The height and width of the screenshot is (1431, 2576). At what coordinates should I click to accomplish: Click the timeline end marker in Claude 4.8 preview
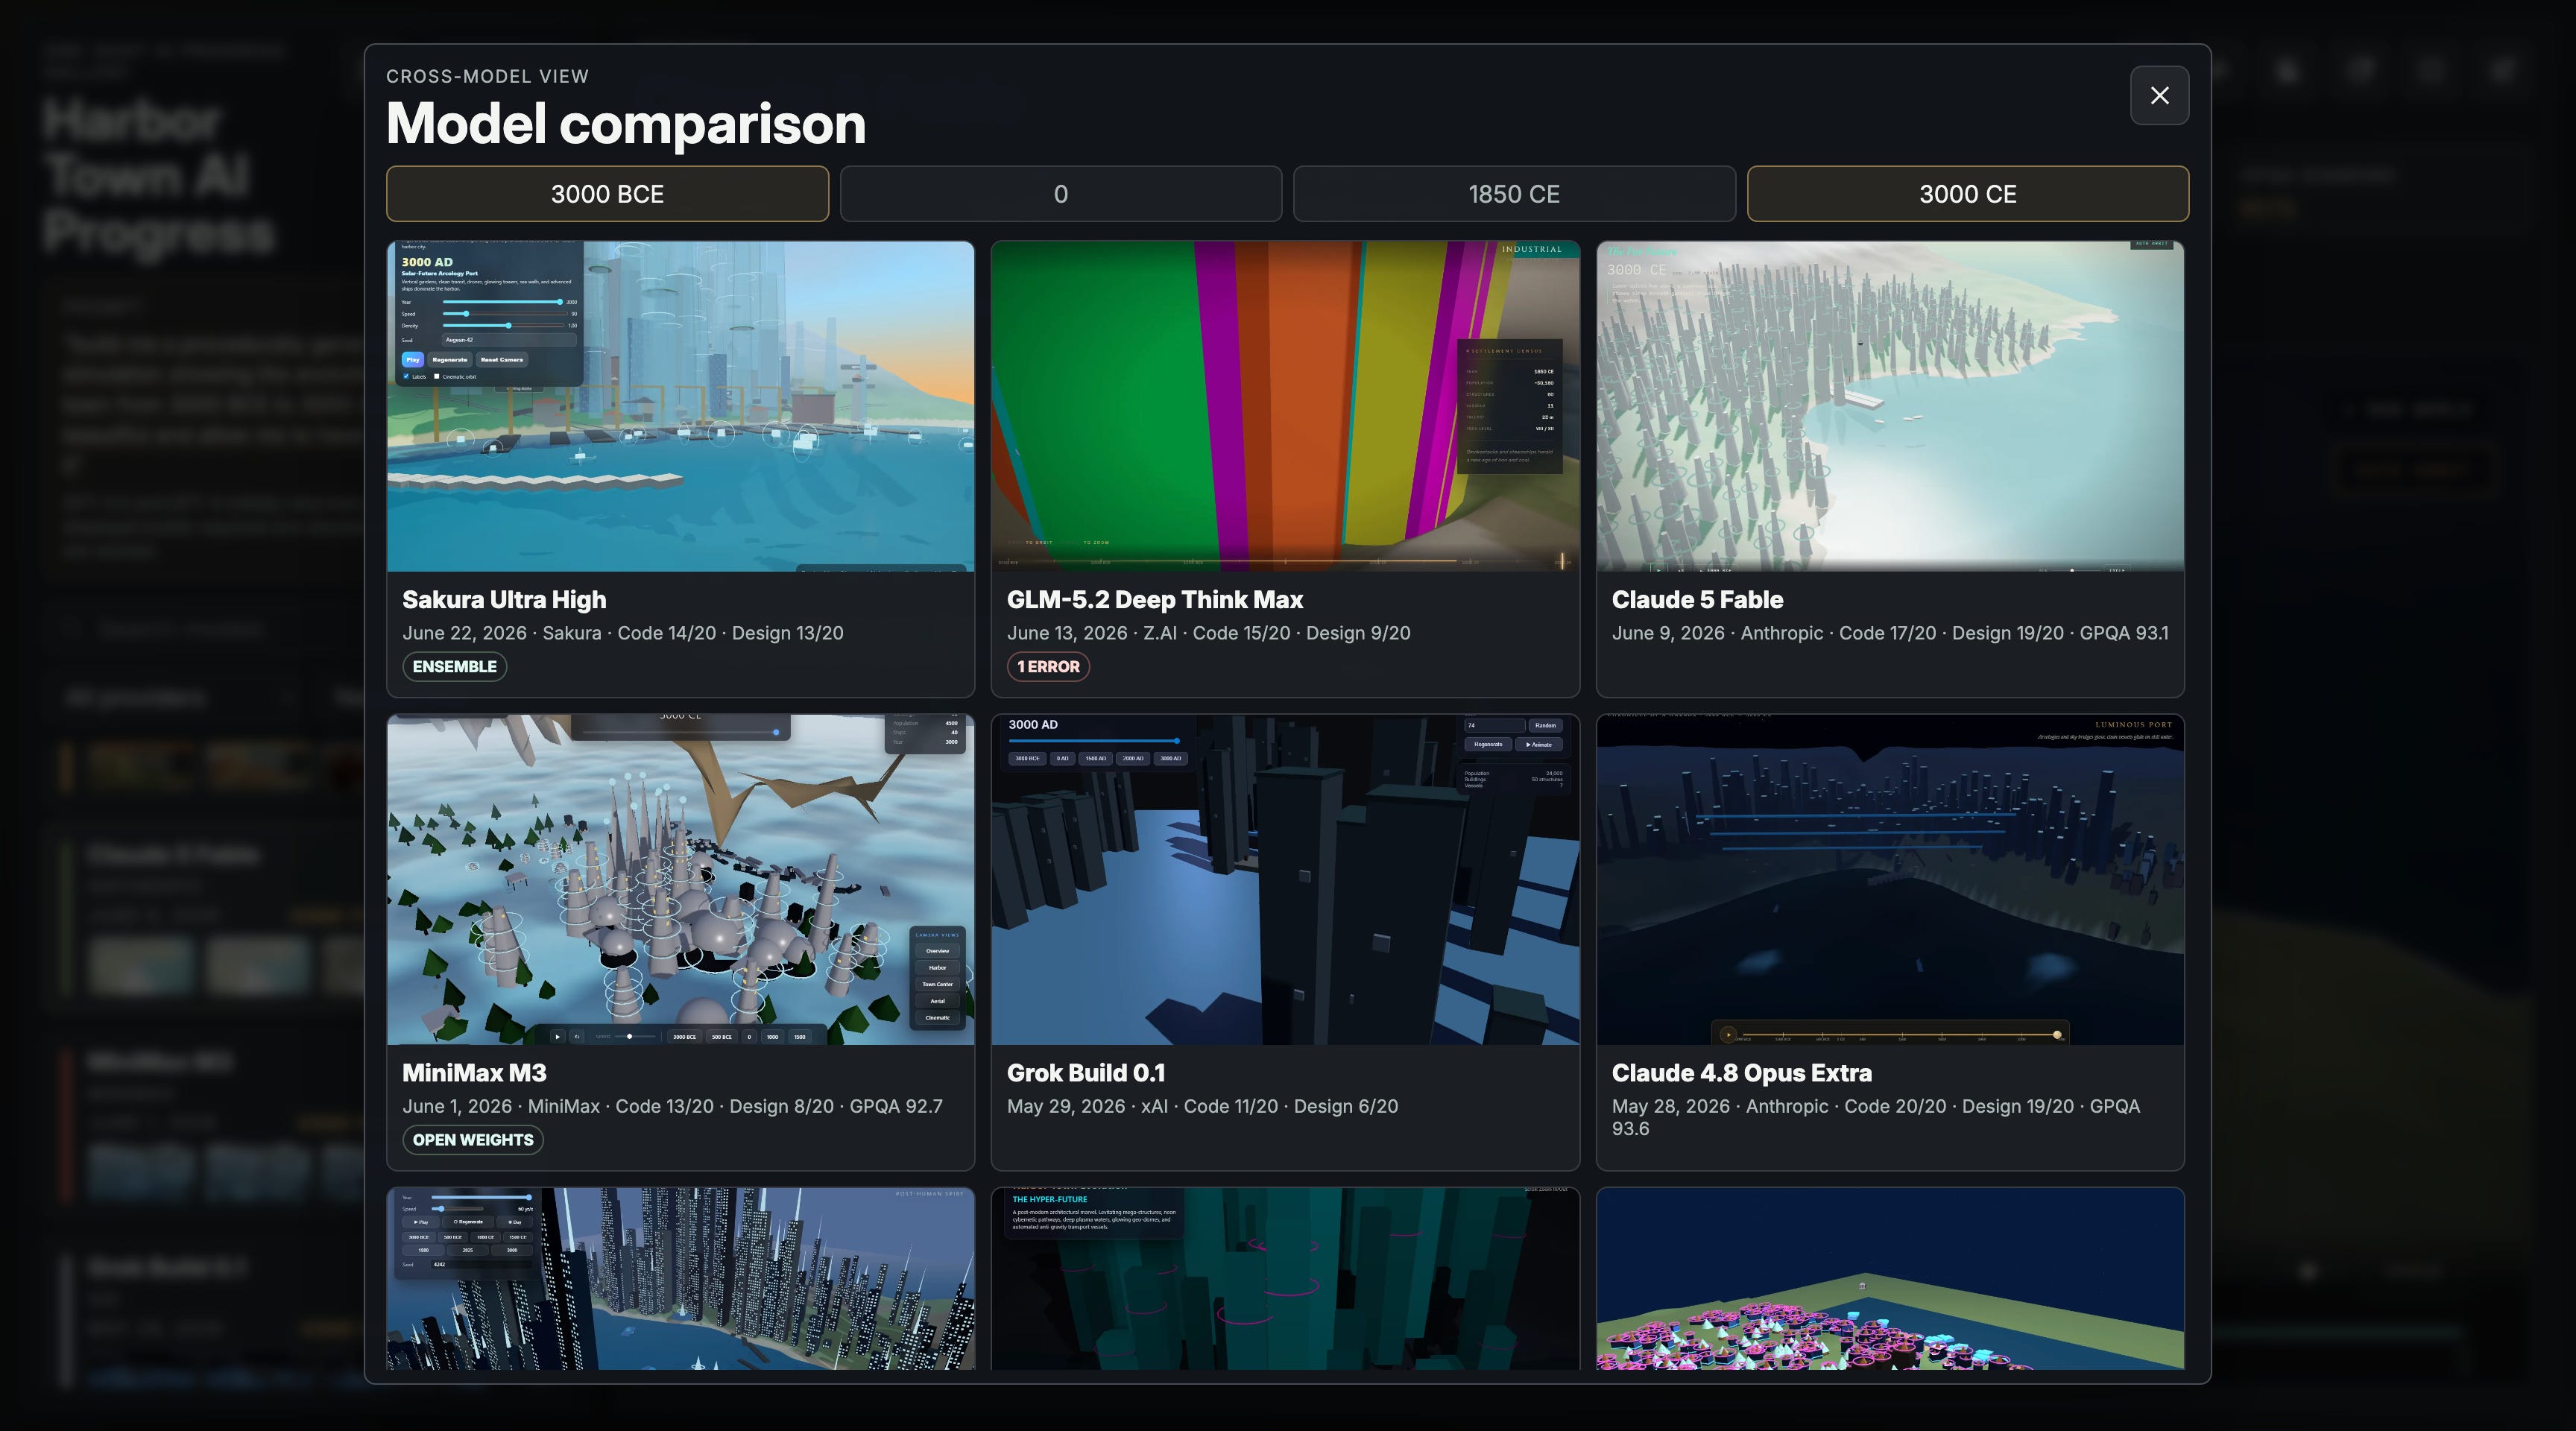tap(2057, 1035)
